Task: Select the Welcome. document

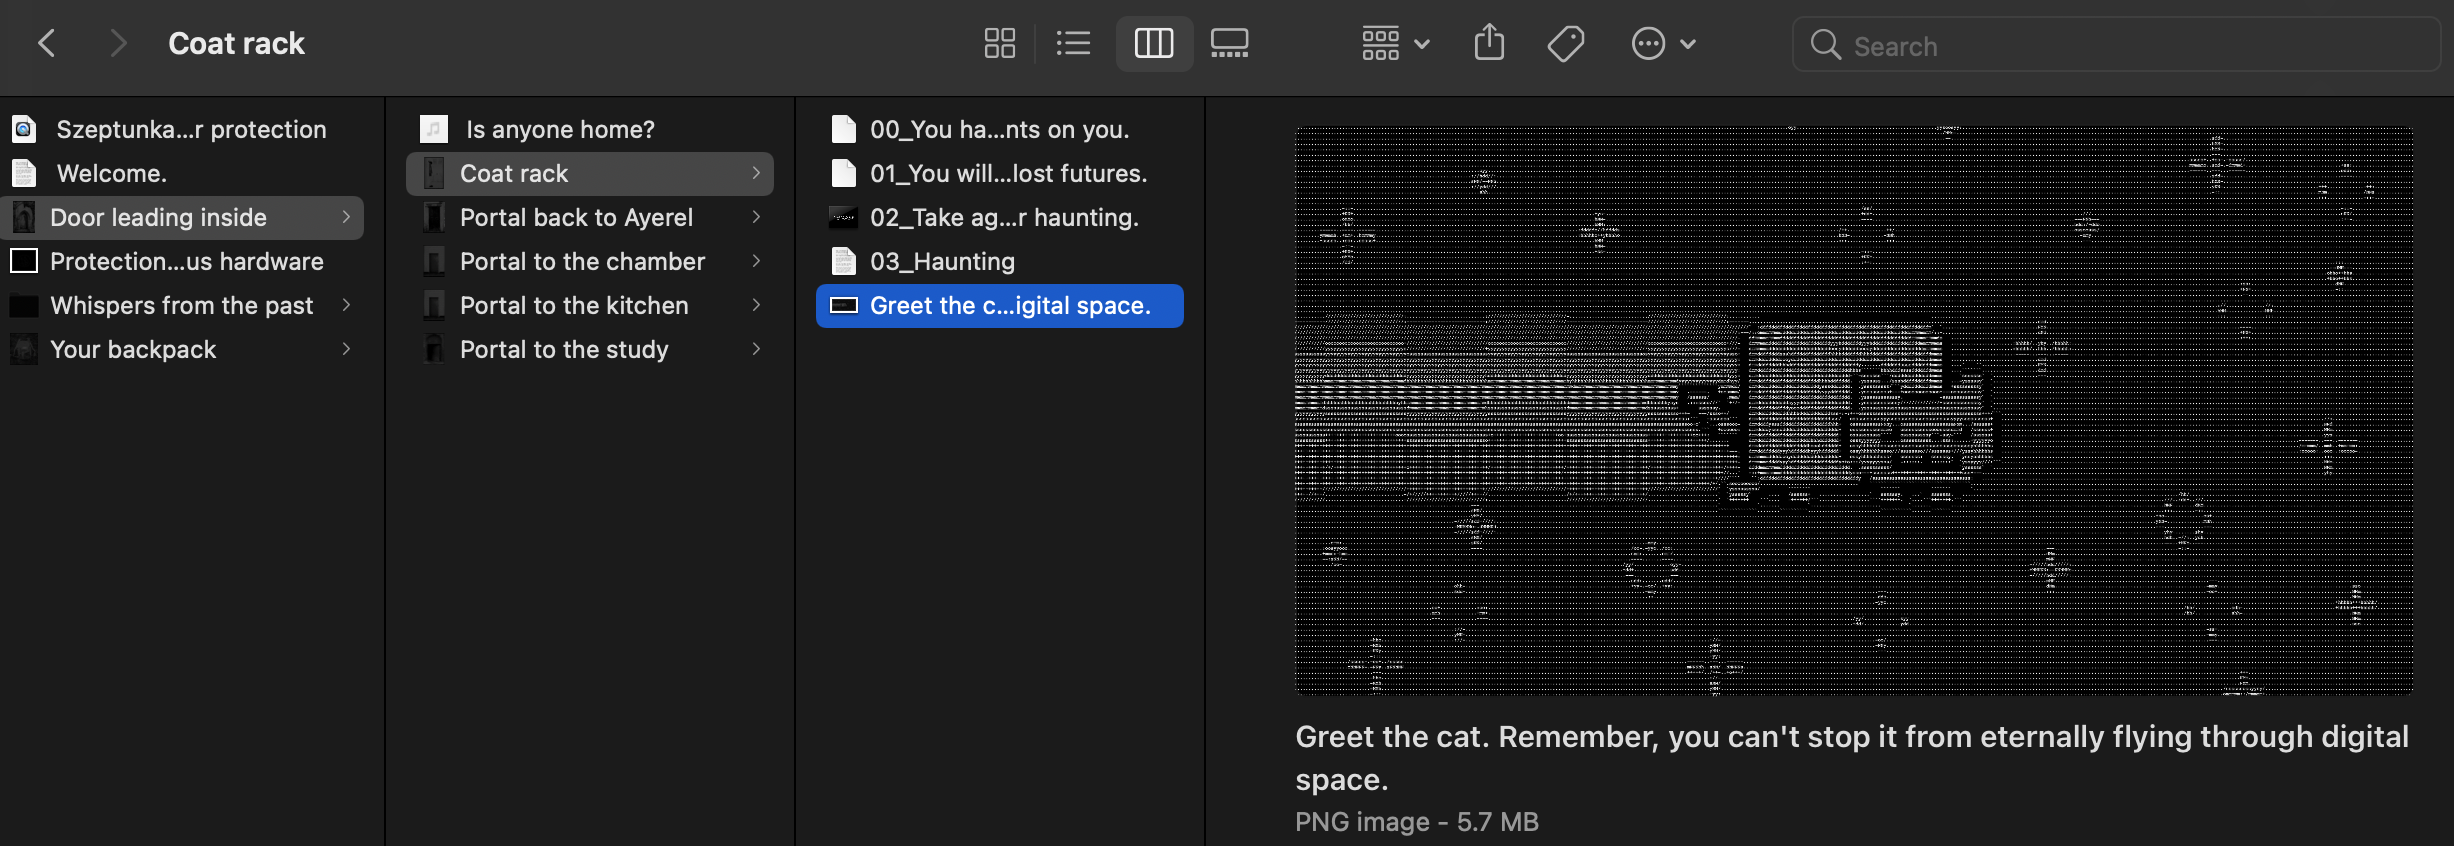Action: click(111, 173)
